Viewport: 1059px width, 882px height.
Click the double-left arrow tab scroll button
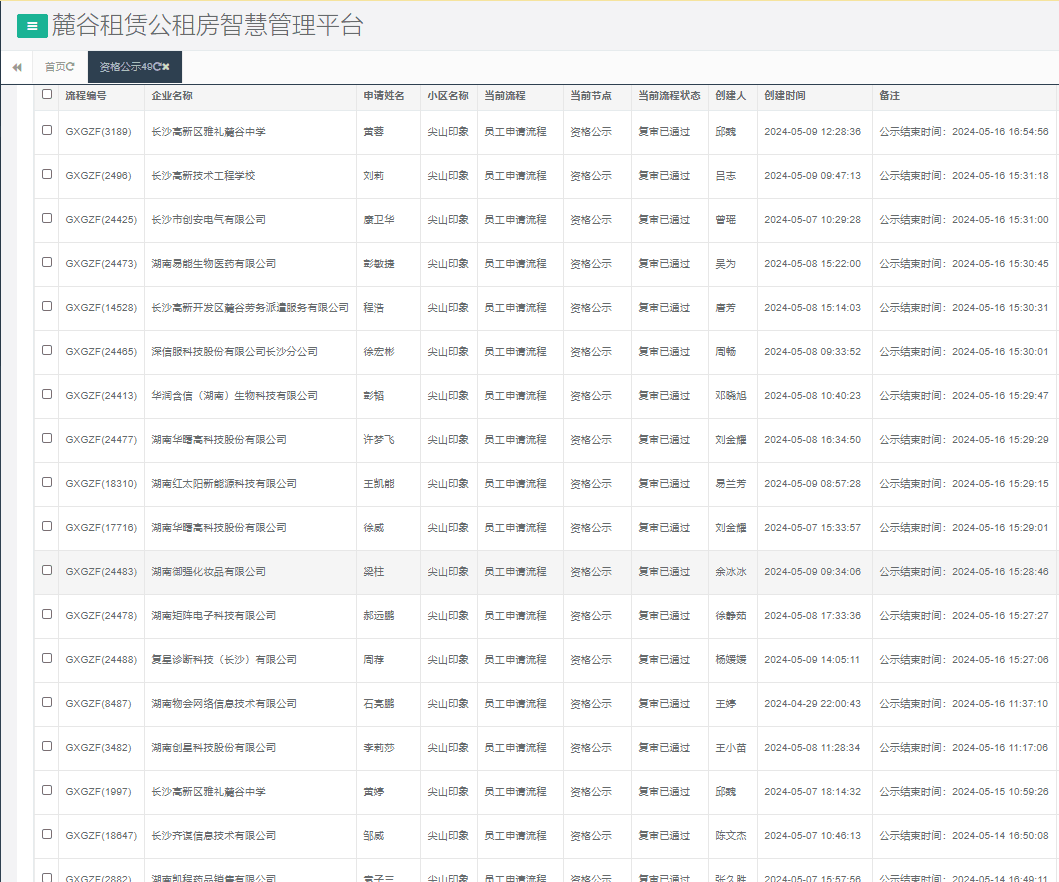17,67
